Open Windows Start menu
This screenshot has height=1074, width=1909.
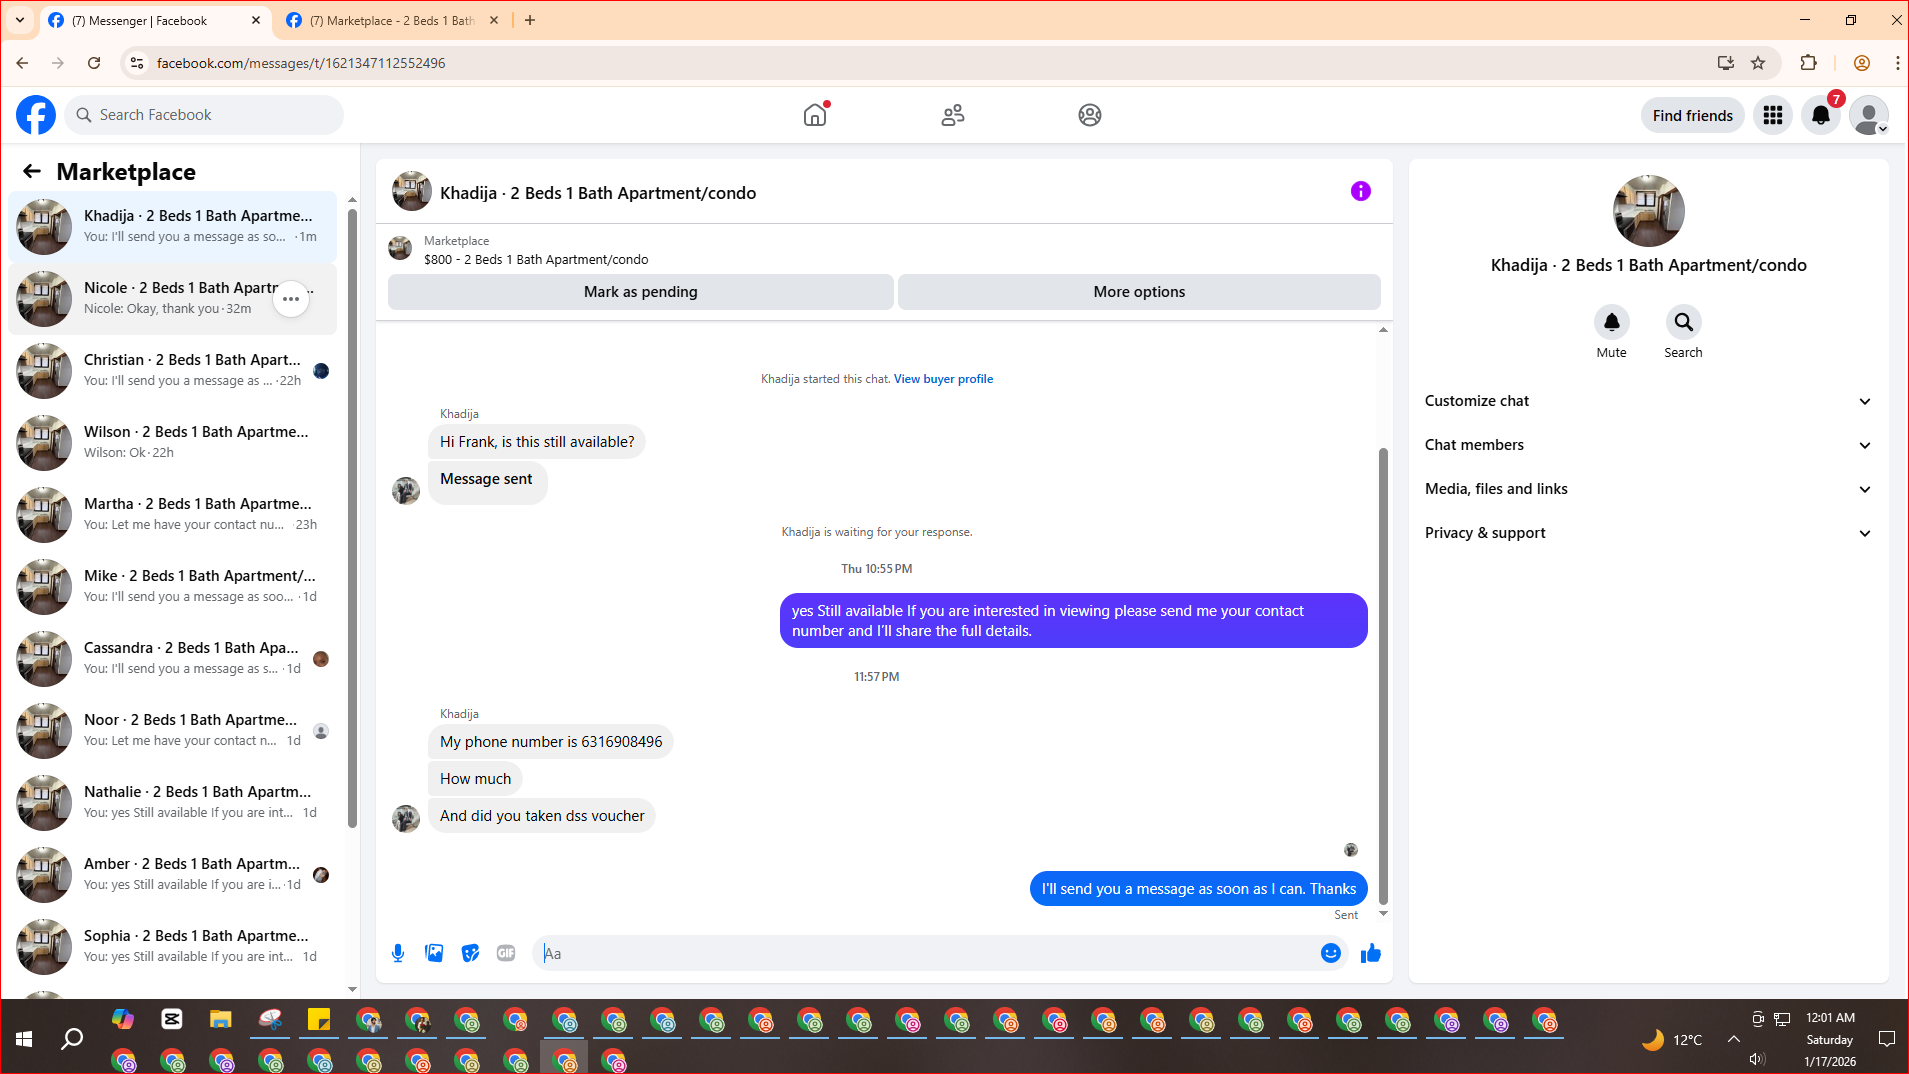point(24,1039)
